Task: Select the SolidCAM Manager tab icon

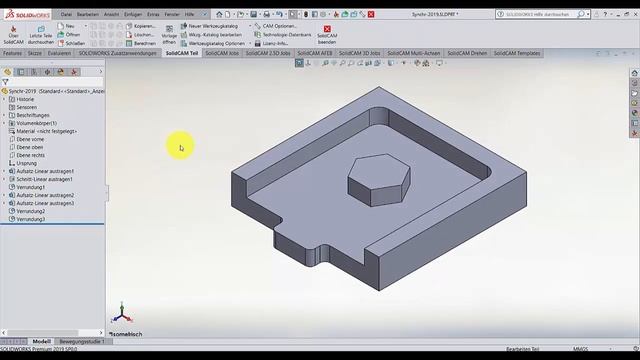Action: (x=74, y=72)
